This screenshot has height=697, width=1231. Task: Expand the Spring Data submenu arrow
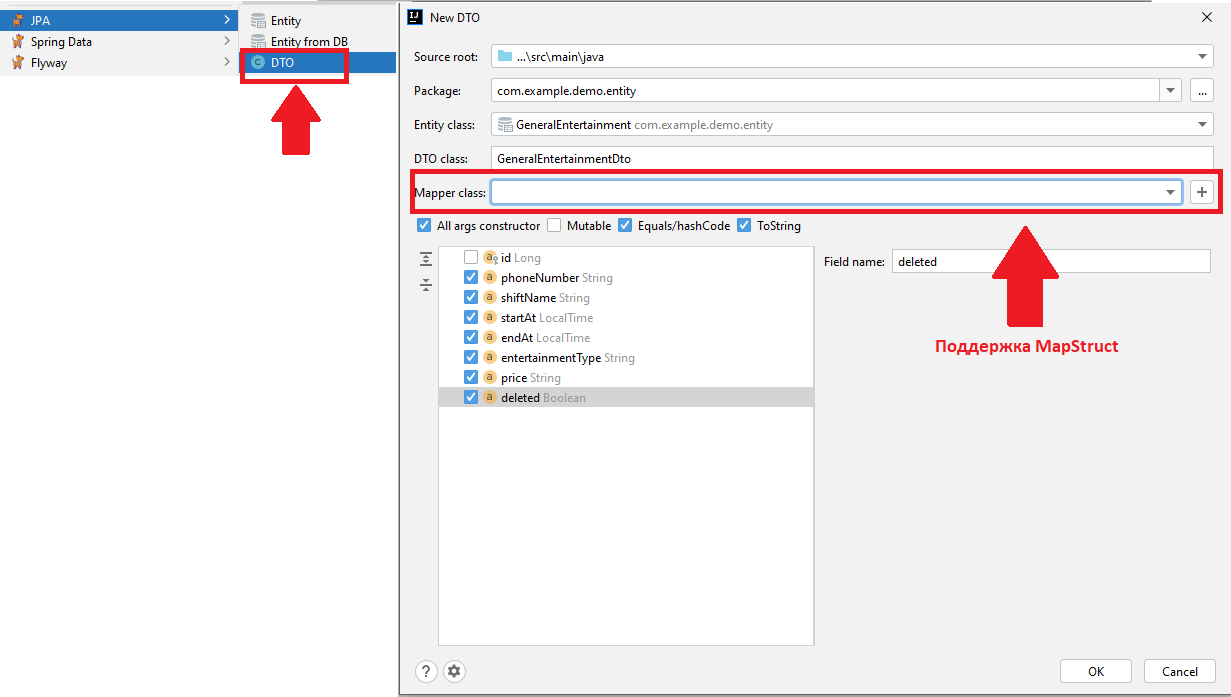[227, 41]
